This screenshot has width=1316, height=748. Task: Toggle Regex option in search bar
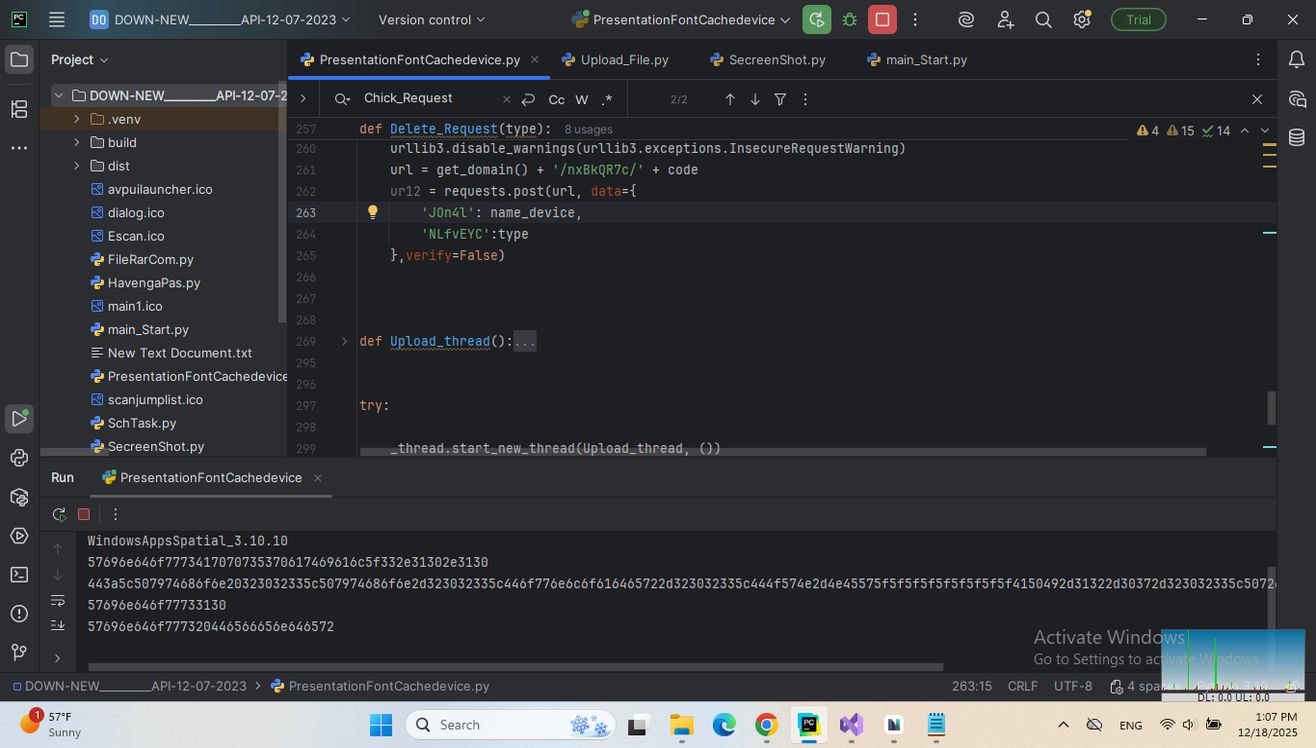coord(607,99)
